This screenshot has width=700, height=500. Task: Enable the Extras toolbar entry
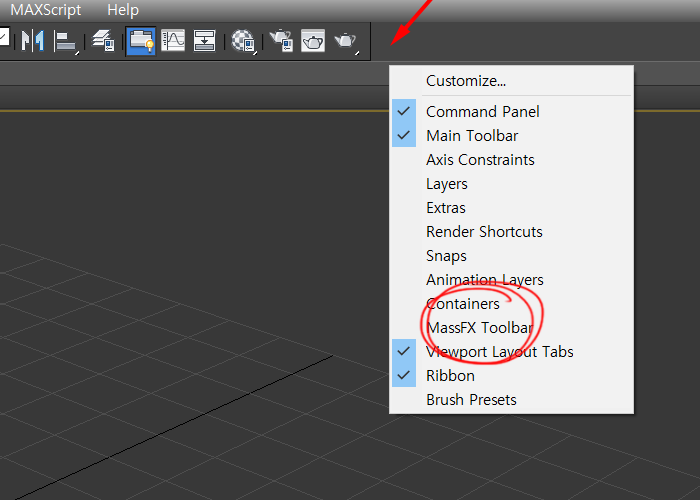pyautogui.click(x=512, y=208)
